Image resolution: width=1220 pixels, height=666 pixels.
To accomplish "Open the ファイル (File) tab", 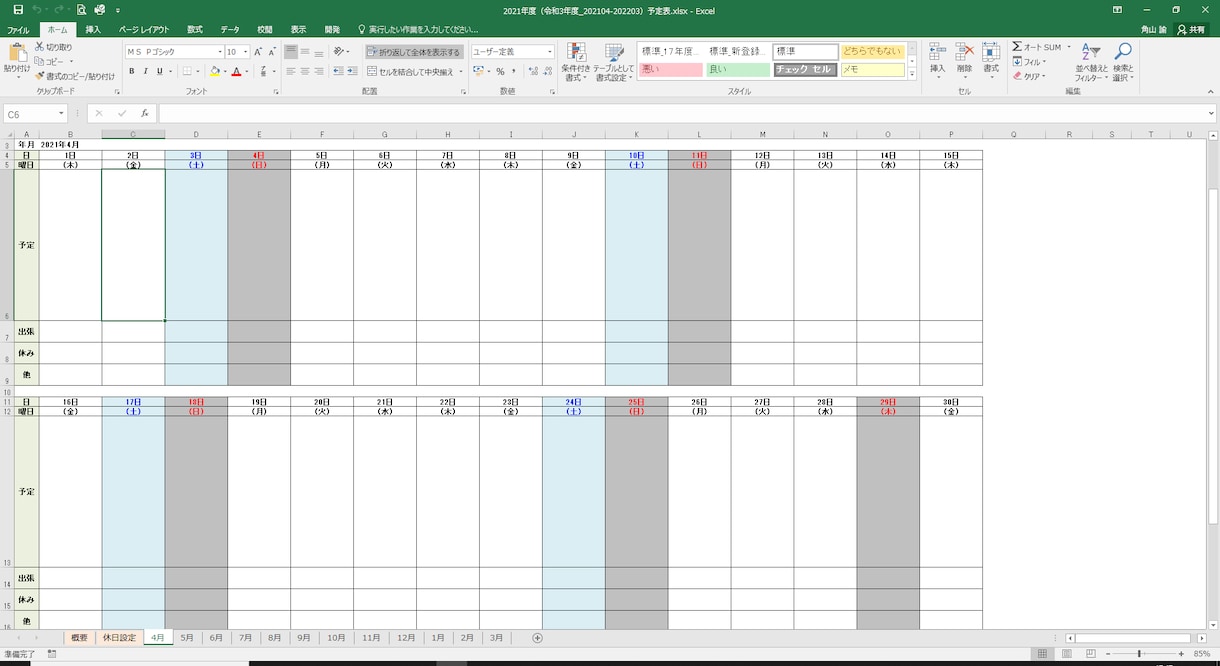I will (18, 30).
